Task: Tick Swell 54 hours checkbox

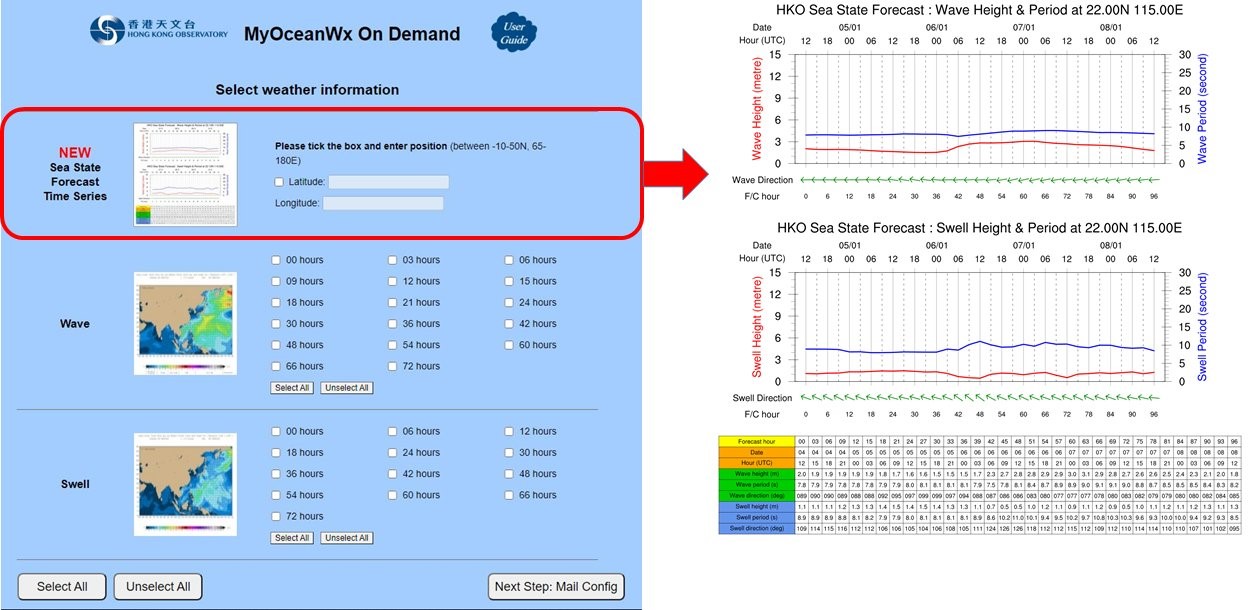Action: click(277, 495)
